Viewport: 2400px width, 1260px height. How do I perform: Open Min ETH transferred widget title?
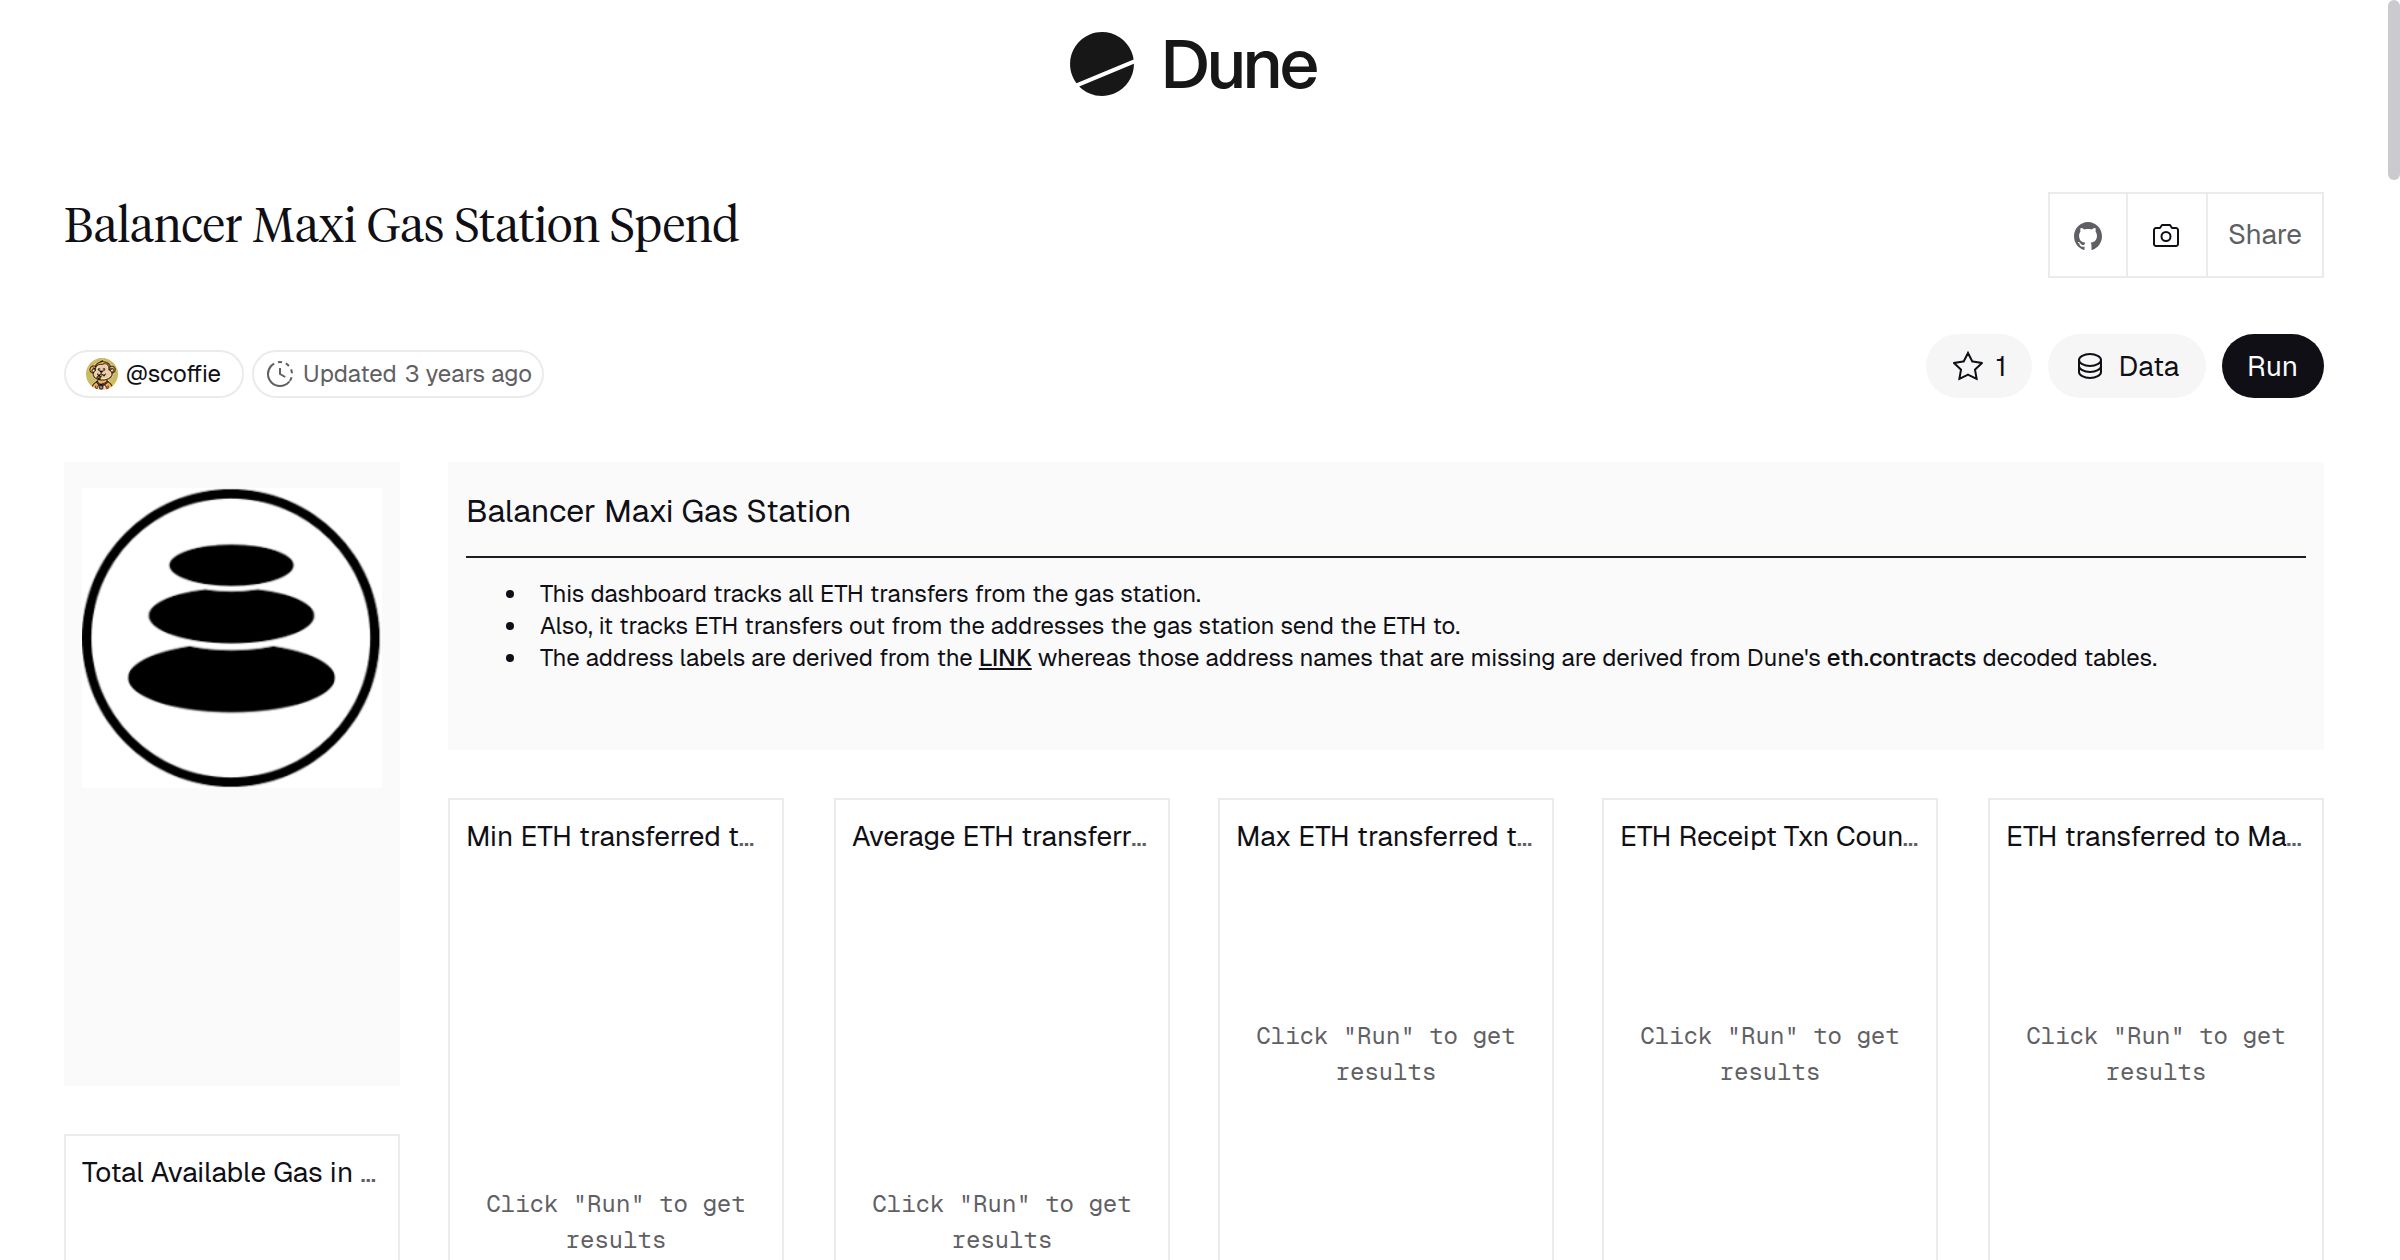coord(610,836)
